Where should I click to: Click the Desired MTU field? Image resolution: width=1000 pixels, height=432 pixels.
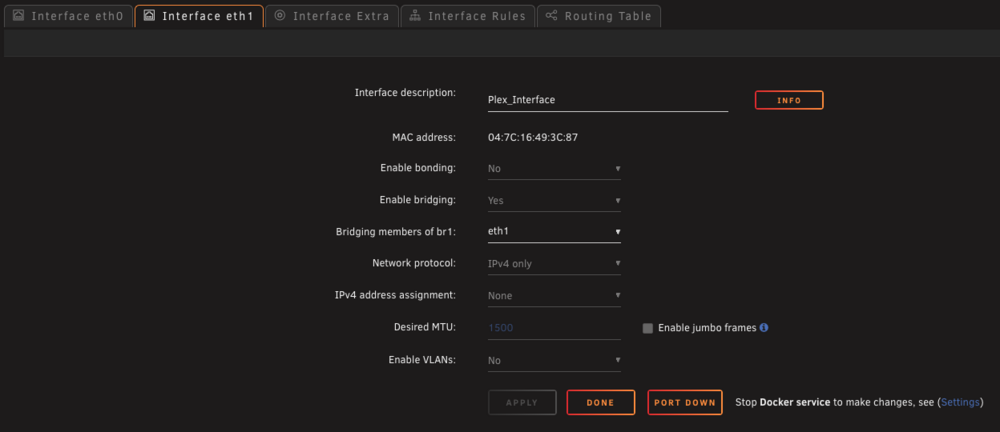pos(554,328)
